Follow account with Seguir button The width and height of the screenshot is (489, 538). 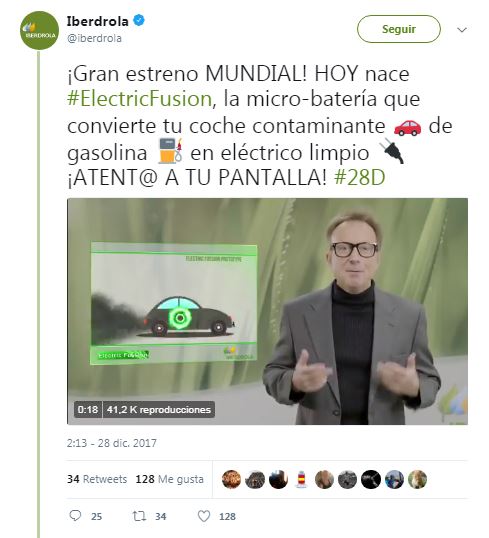pos(399,29)
